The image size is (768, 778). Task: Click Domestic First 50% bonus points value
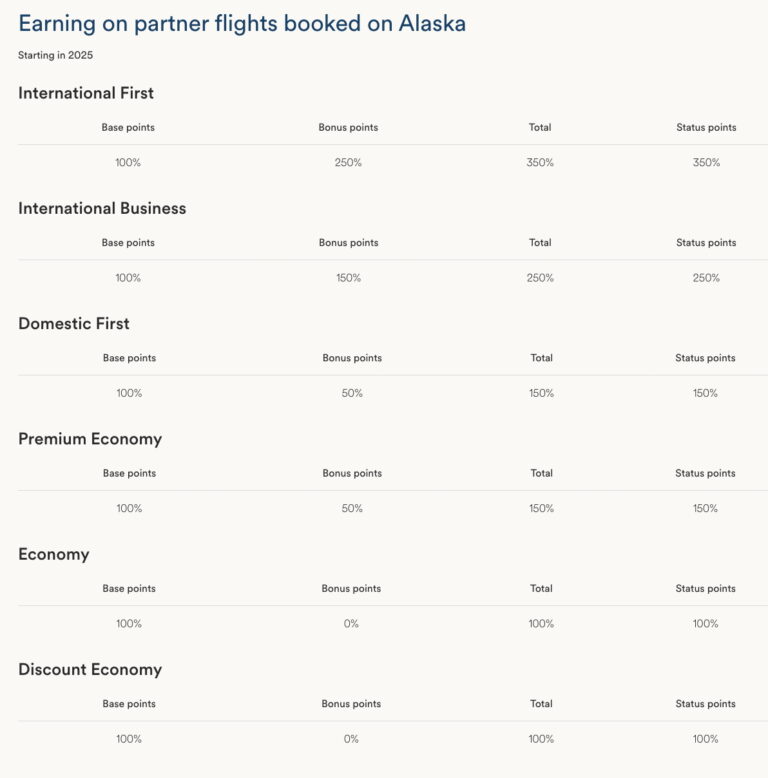point(352,393)
